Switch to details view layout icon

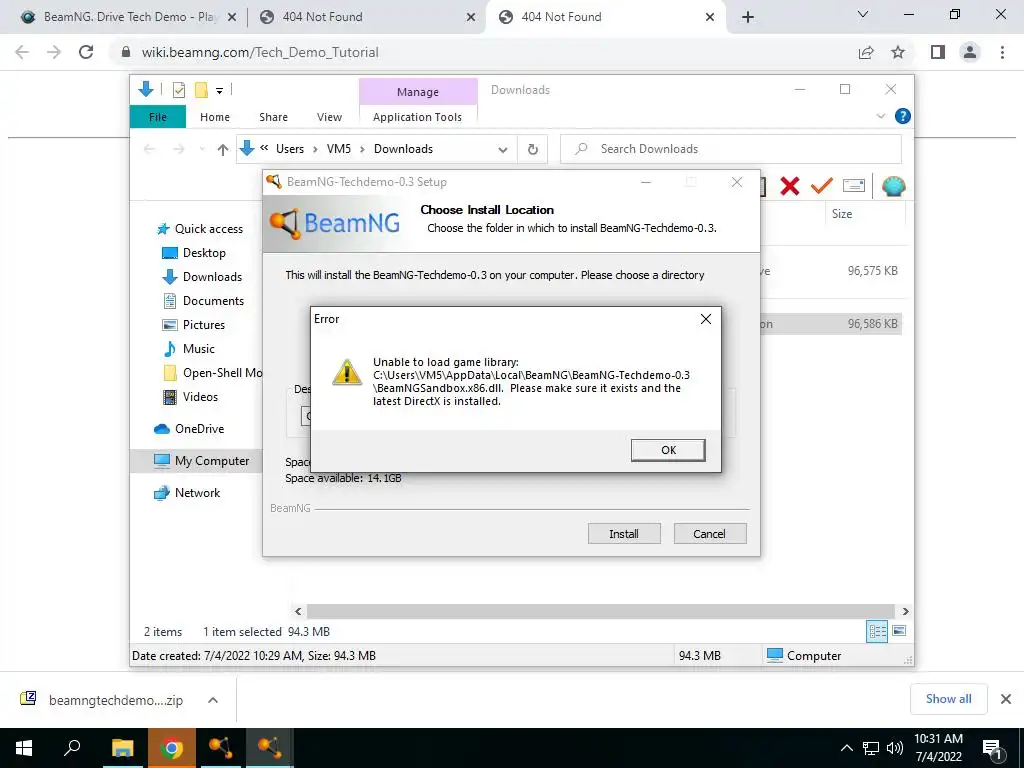[x=876, y=631]
